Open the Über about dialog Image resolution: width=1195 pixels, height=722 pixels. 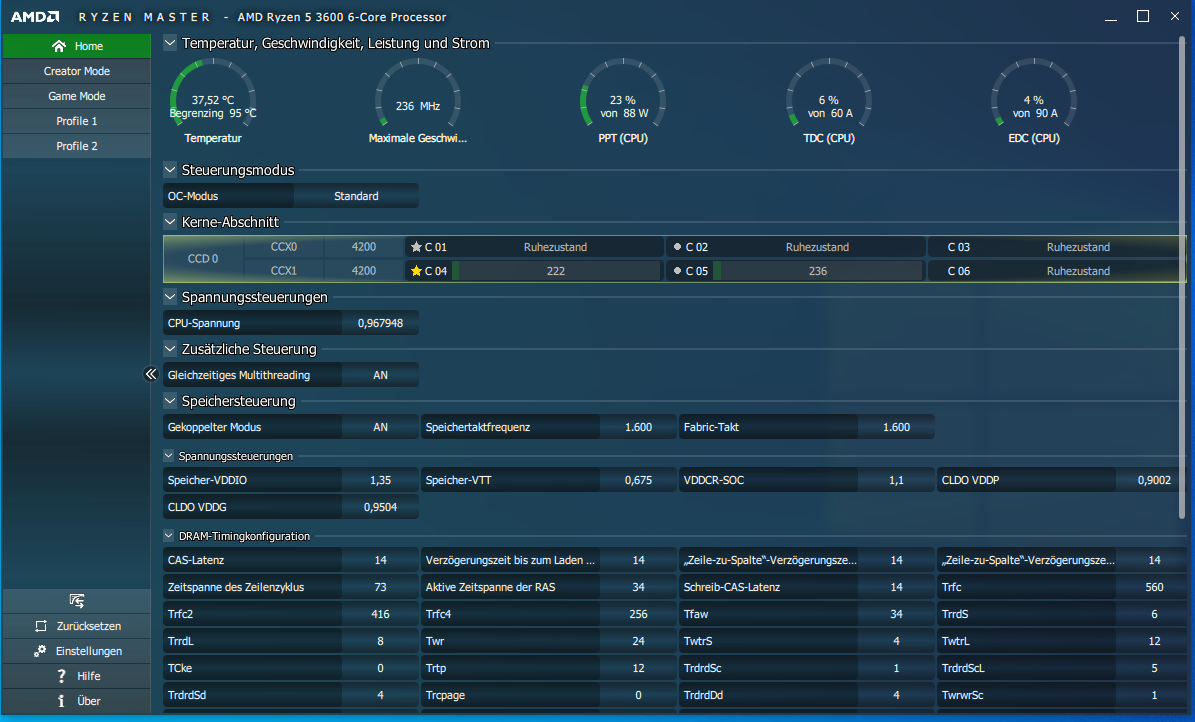[x=76, y=701]
